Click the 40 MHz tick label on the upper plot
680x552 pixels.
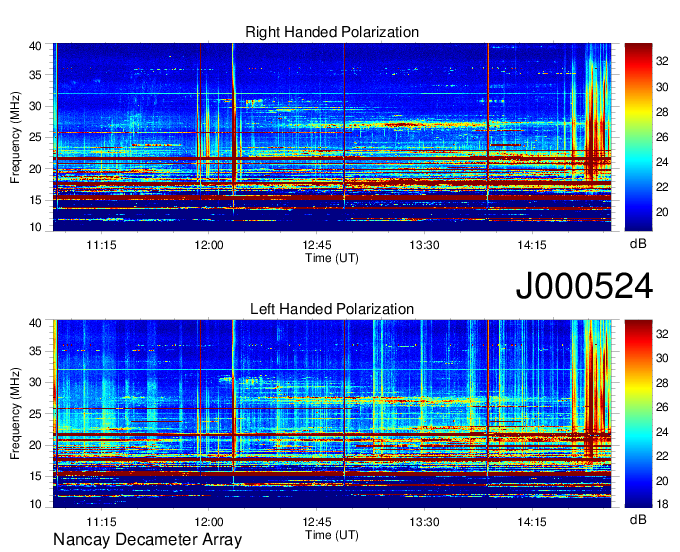click(x=35, y=46)
